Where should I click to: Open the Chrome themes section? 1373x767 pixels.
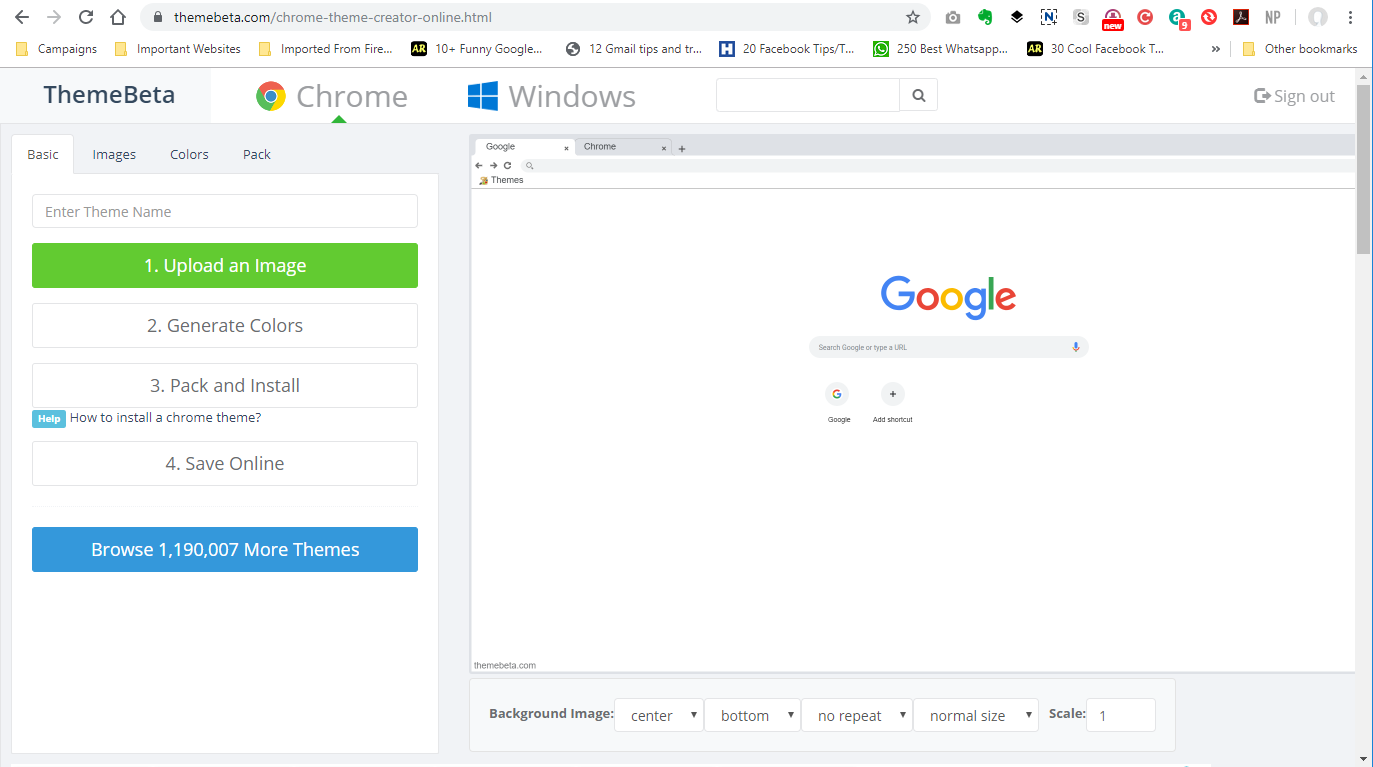[x=332, y=96]
